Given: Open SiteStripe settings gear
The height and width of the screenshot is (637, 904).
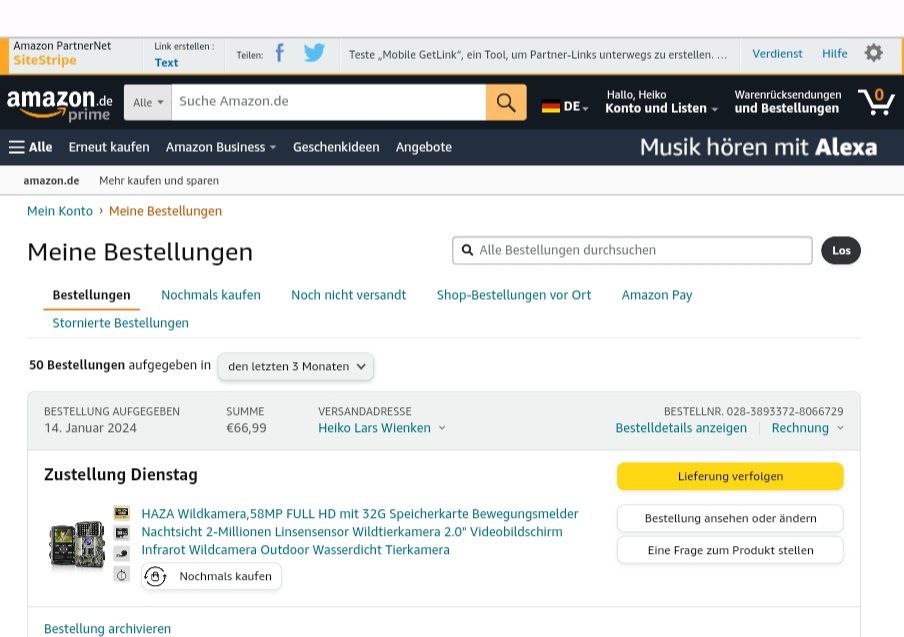Looking at the screenshot, I should 873,53.
